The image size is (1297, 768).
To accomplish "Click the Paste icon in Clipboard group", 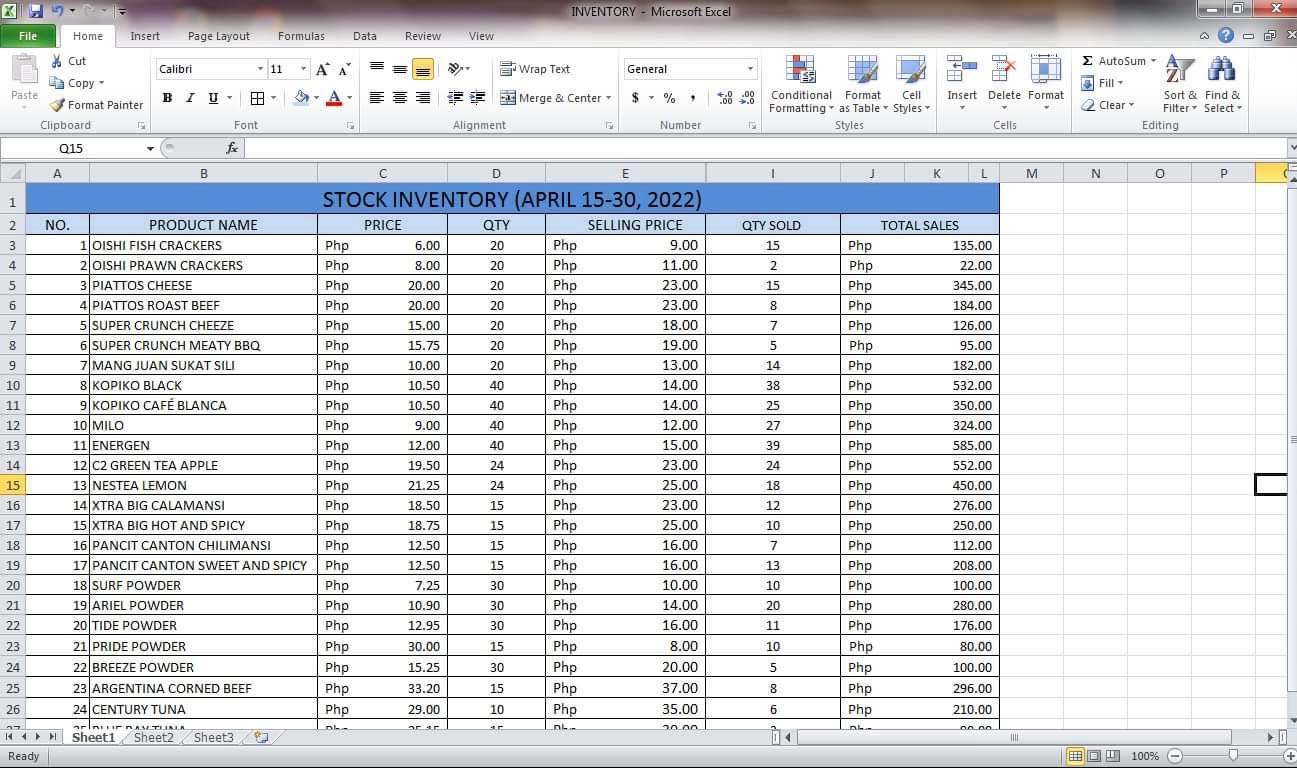I will tap(24, 69).
